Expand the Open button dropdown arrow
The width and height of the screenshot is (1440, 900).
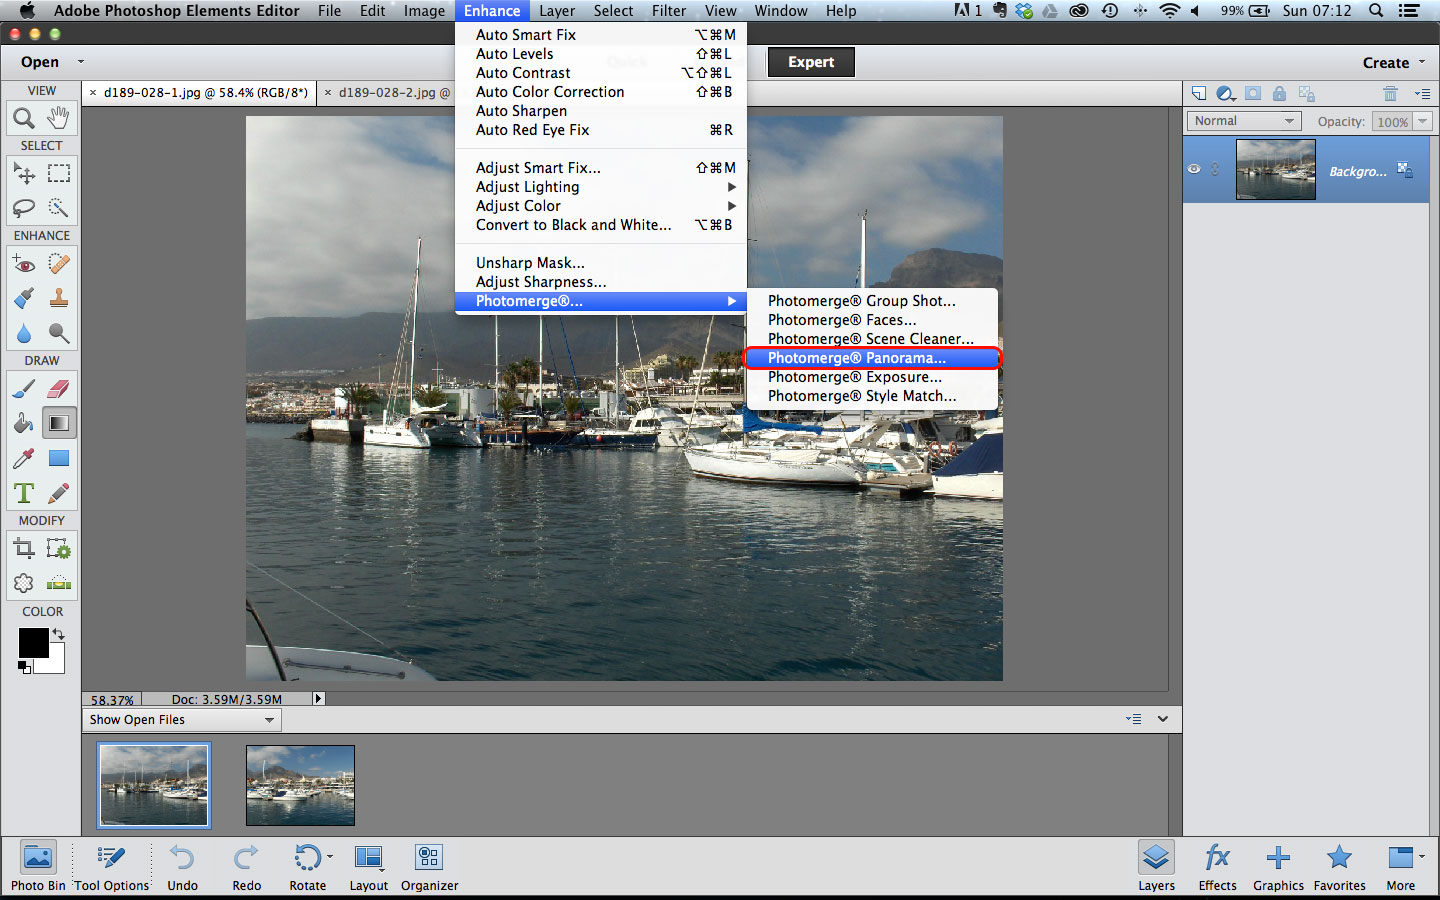[81, 62]
